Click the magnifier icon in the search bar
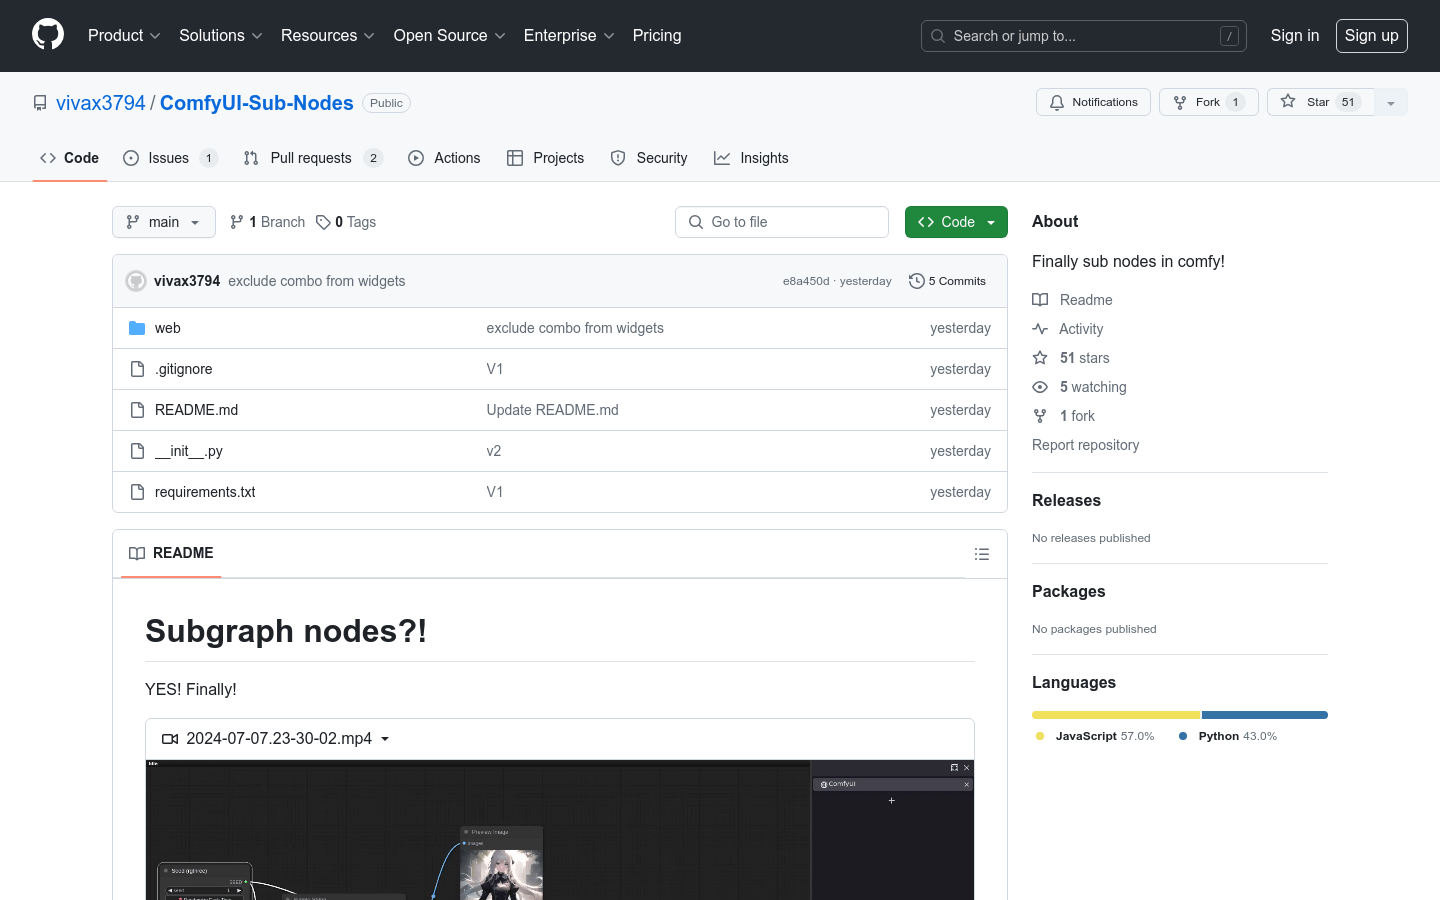The image size is (1440, 900). [x=938, y=36]
